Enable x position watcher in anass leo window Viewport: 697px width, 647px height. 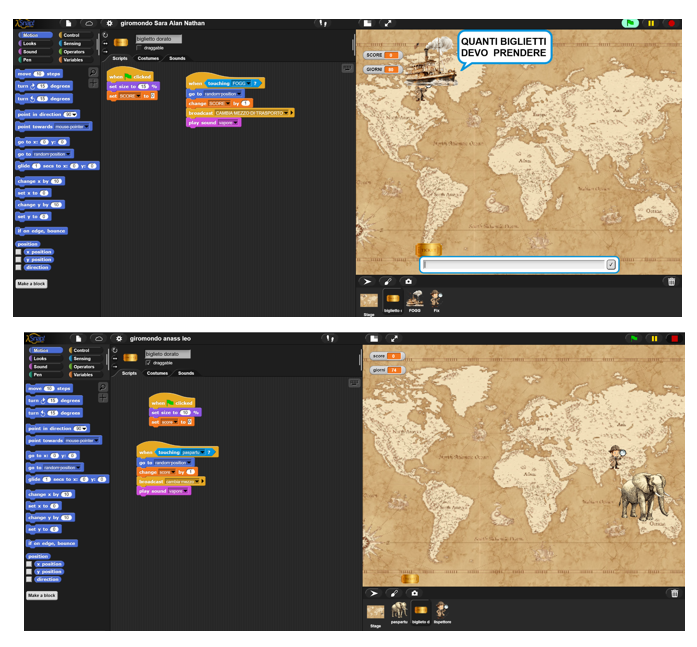point(29,564)
